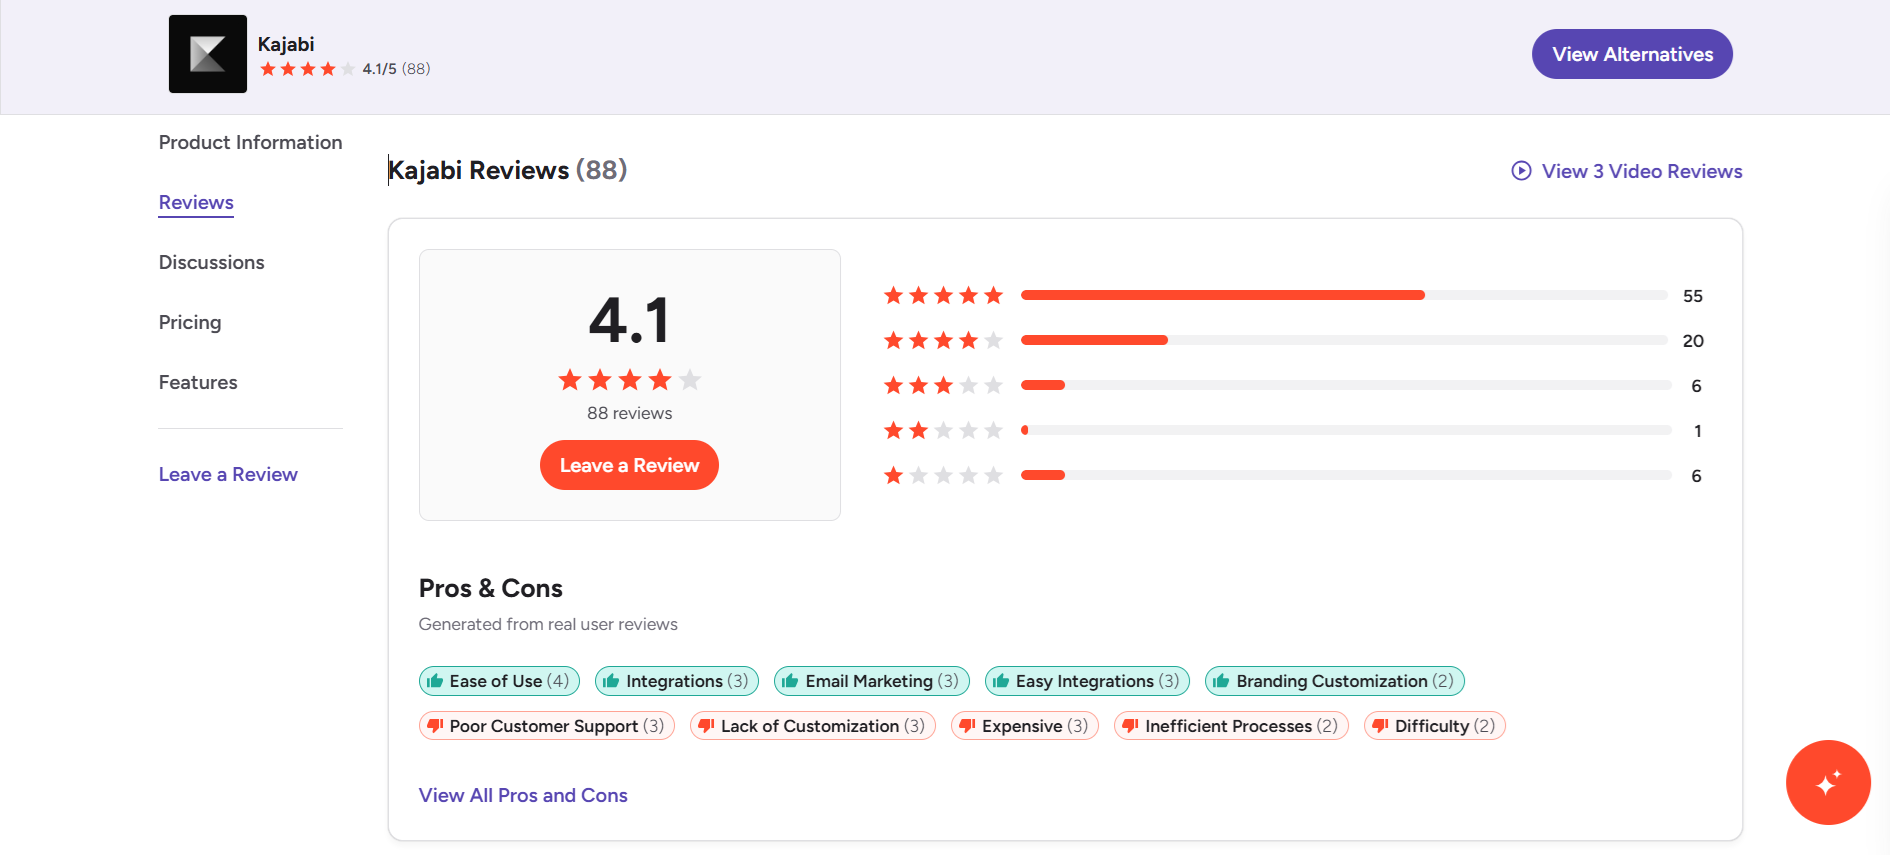Click thumbs-down icon on Difficulty
1890x855 pixels.
[1380, 726]
